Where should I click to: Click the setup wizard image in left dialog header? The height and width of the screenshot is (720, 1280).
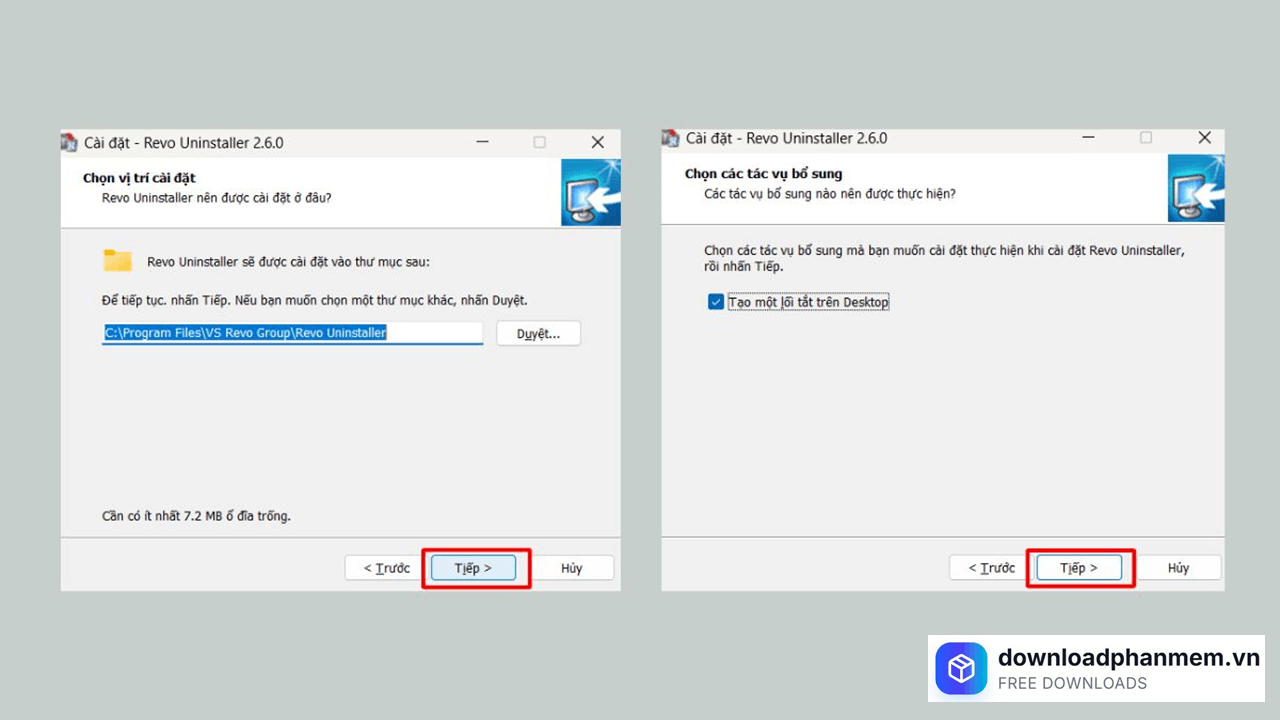(x=591, y=192)
